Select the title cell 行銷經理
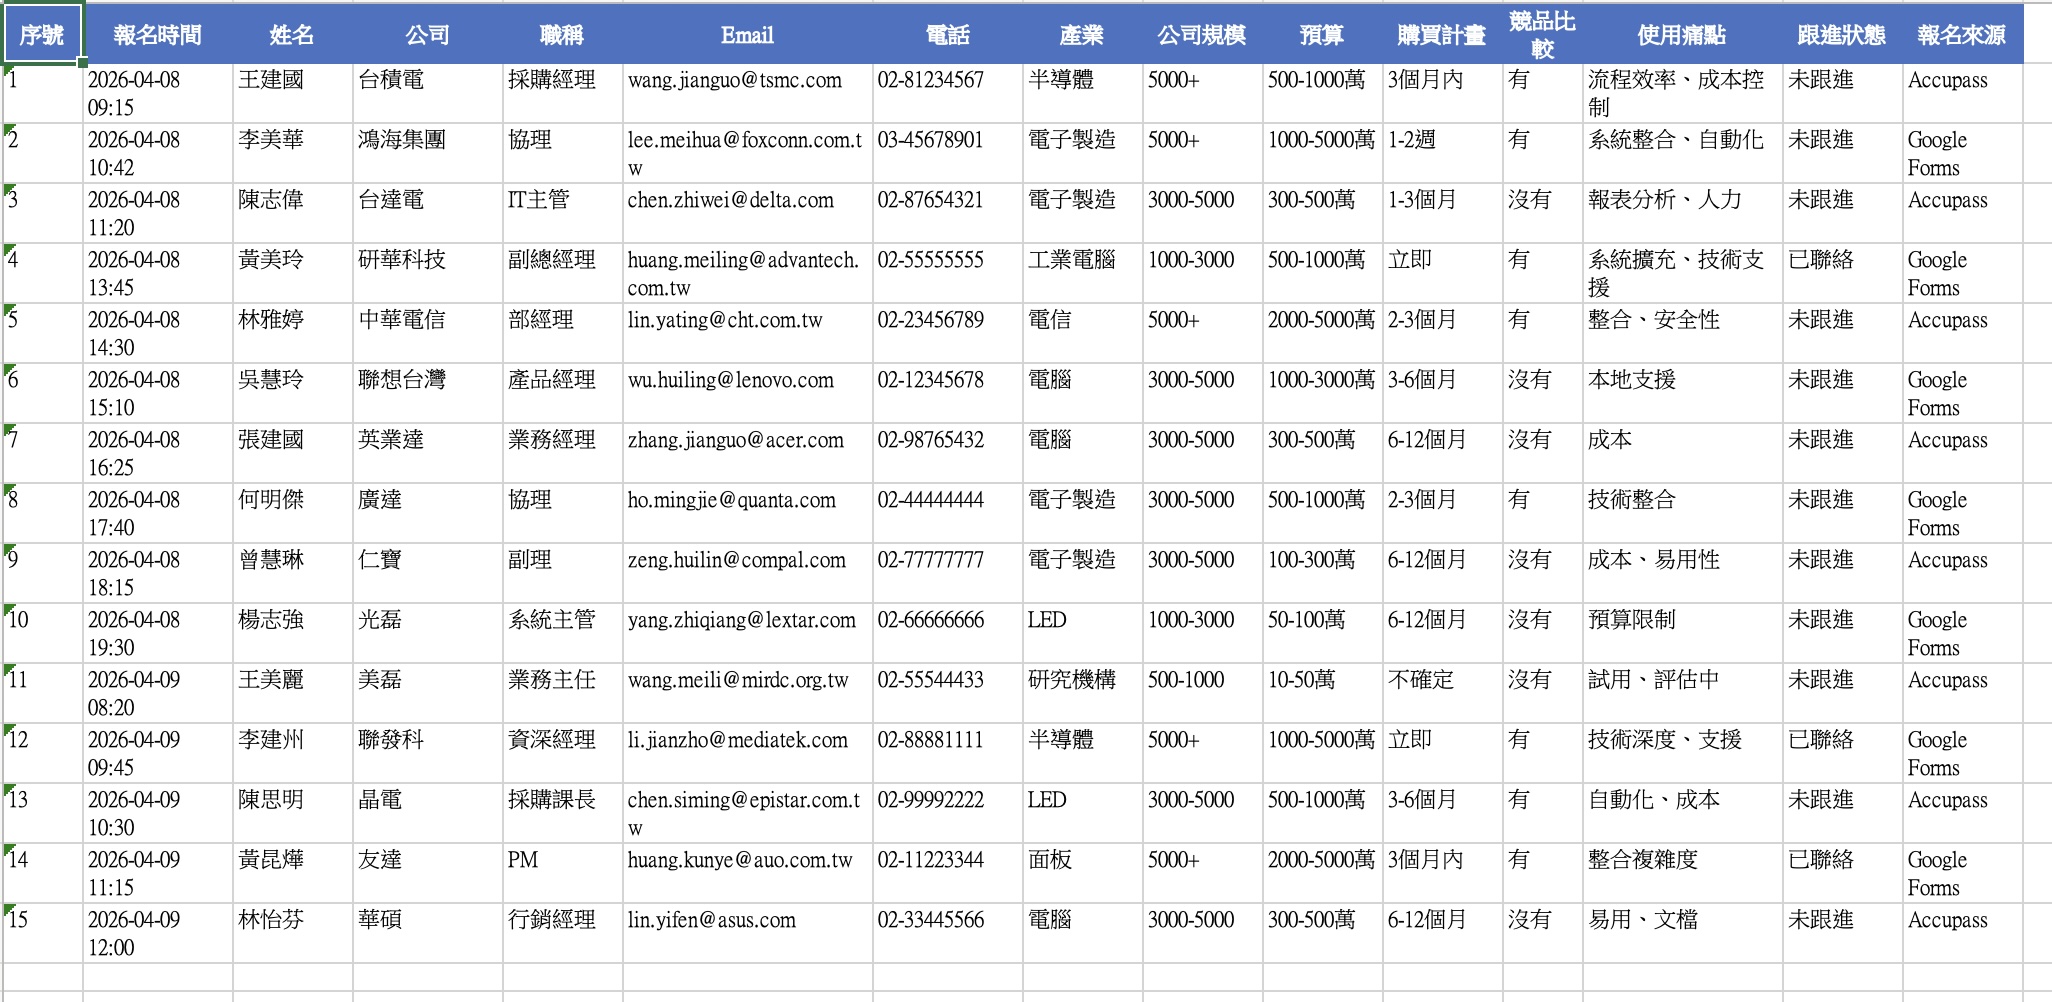 coord(562,934)
